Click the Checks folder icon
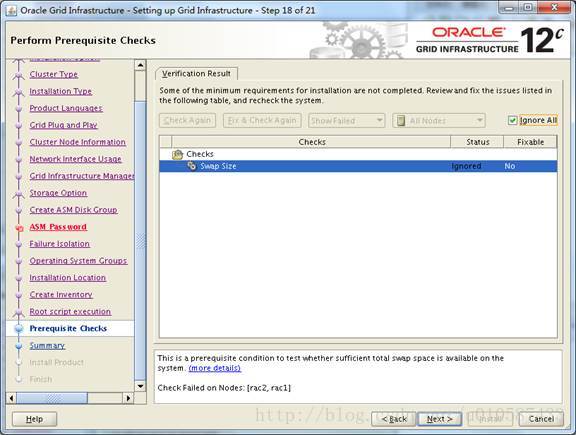 coord(177,154)
